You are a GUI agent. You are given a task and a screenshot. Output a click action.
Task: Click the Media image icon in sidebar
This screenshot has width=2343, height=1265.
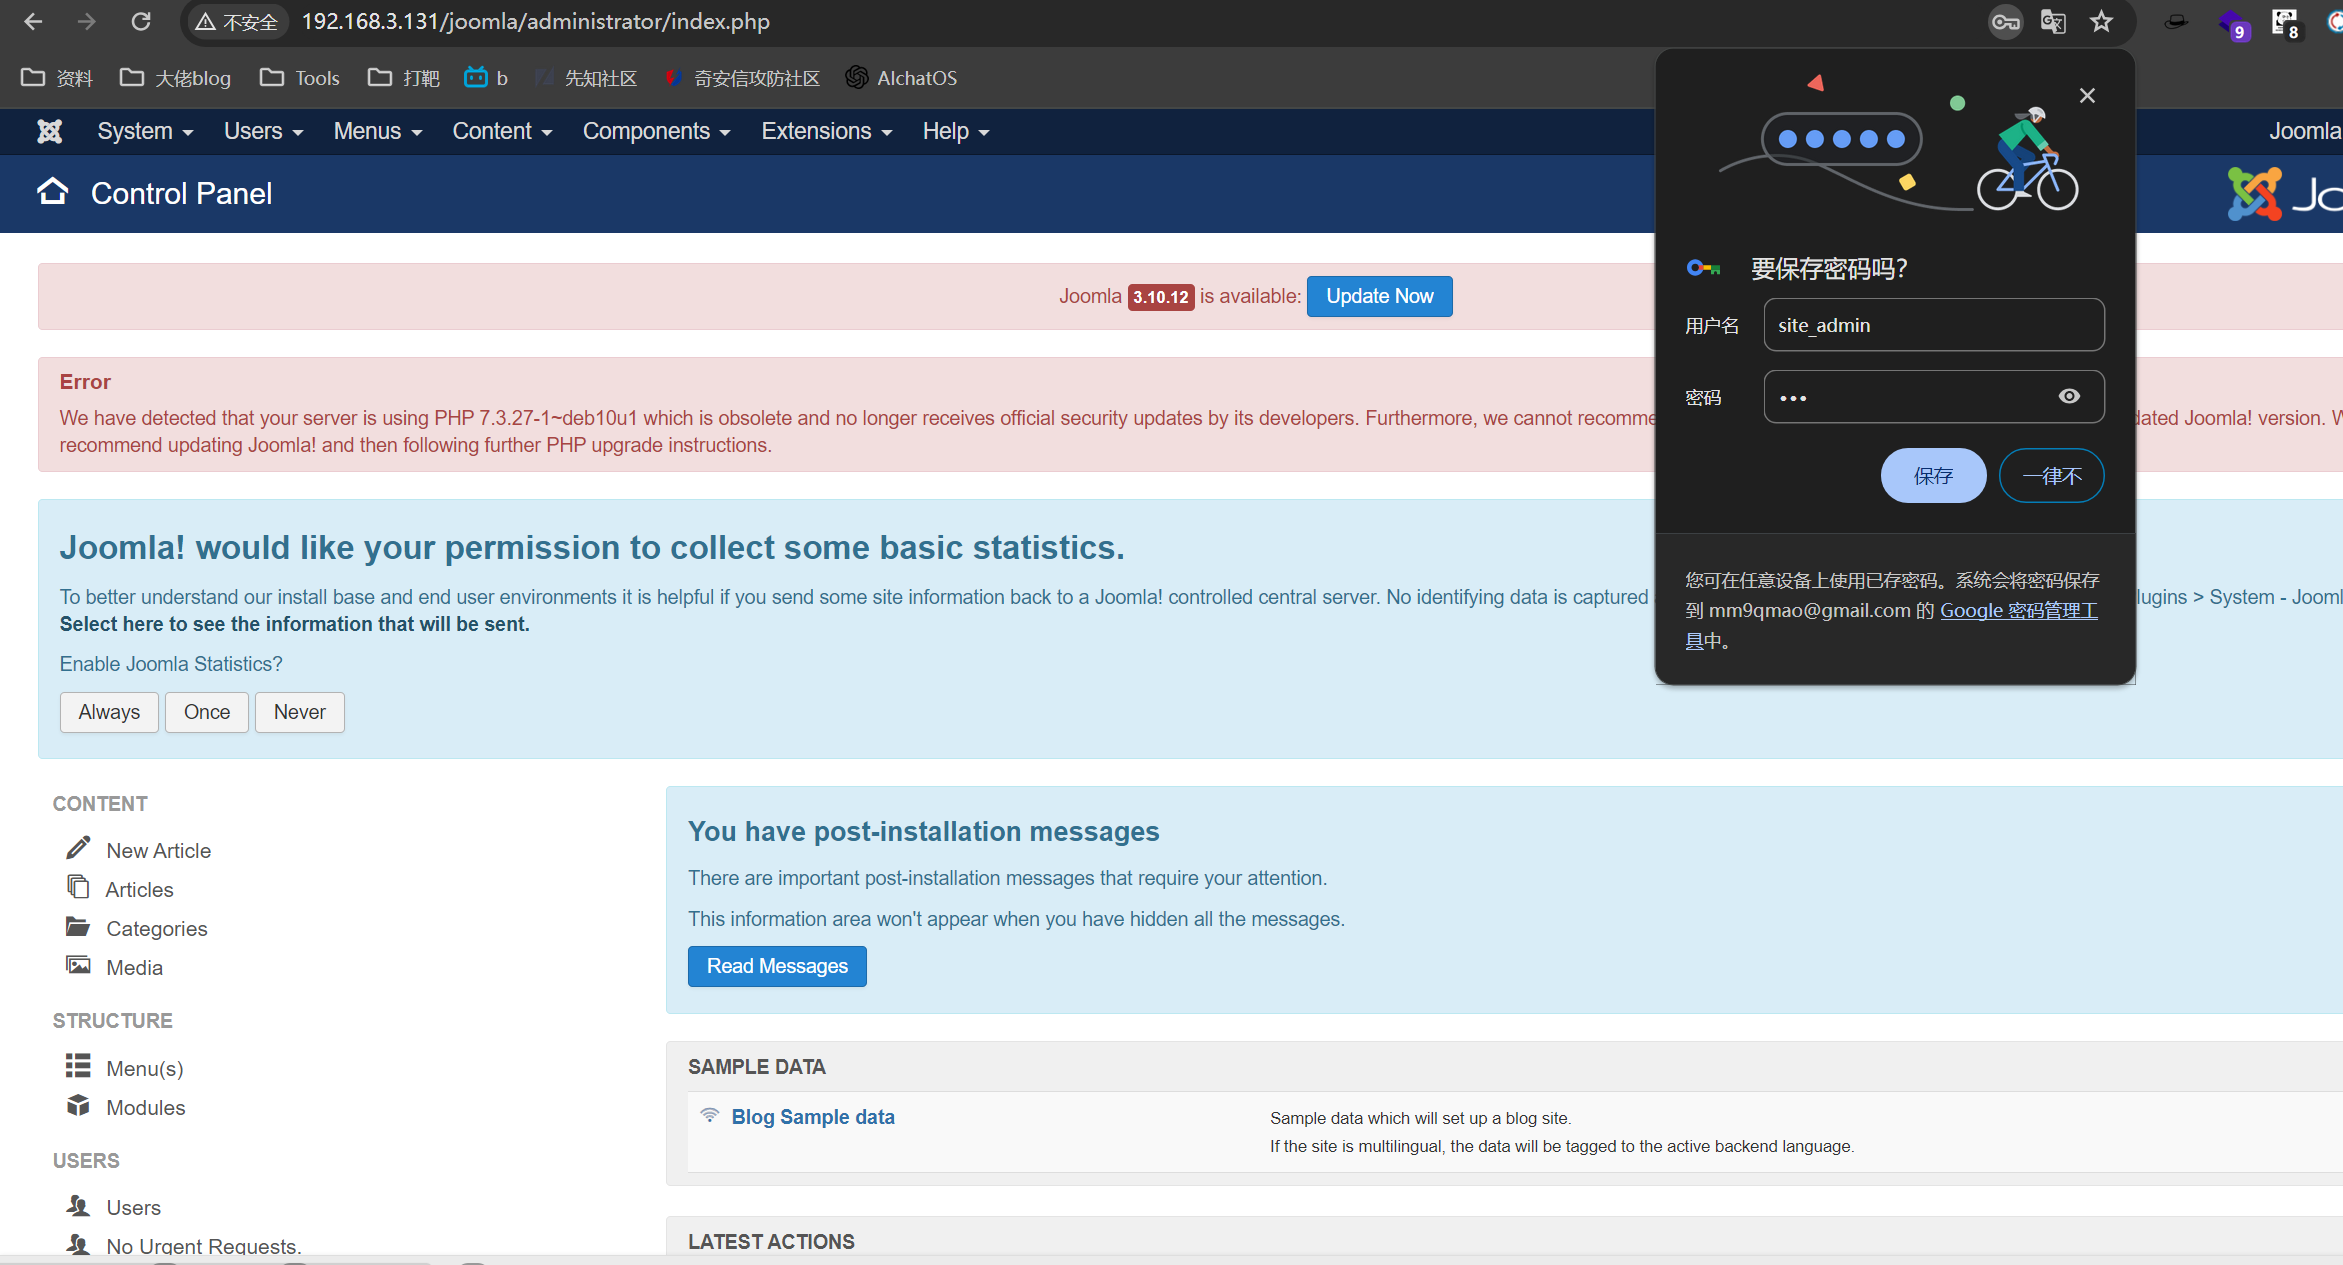click(x=78, y=965)
